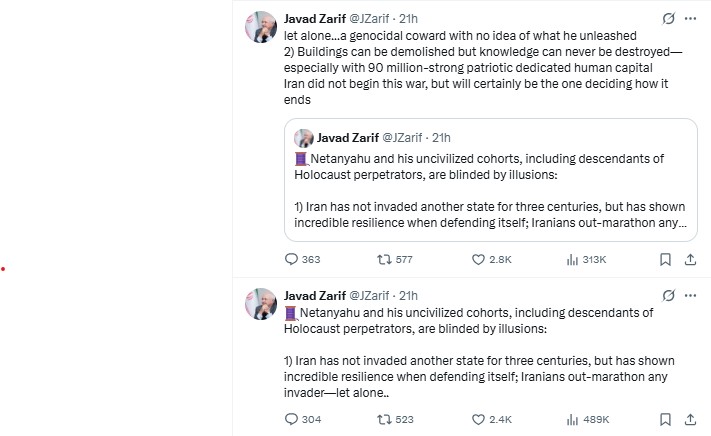The width and height of the screenshot is (711, 436).
Task: Open more options menu on second tweet
Action: coord(691,295)
